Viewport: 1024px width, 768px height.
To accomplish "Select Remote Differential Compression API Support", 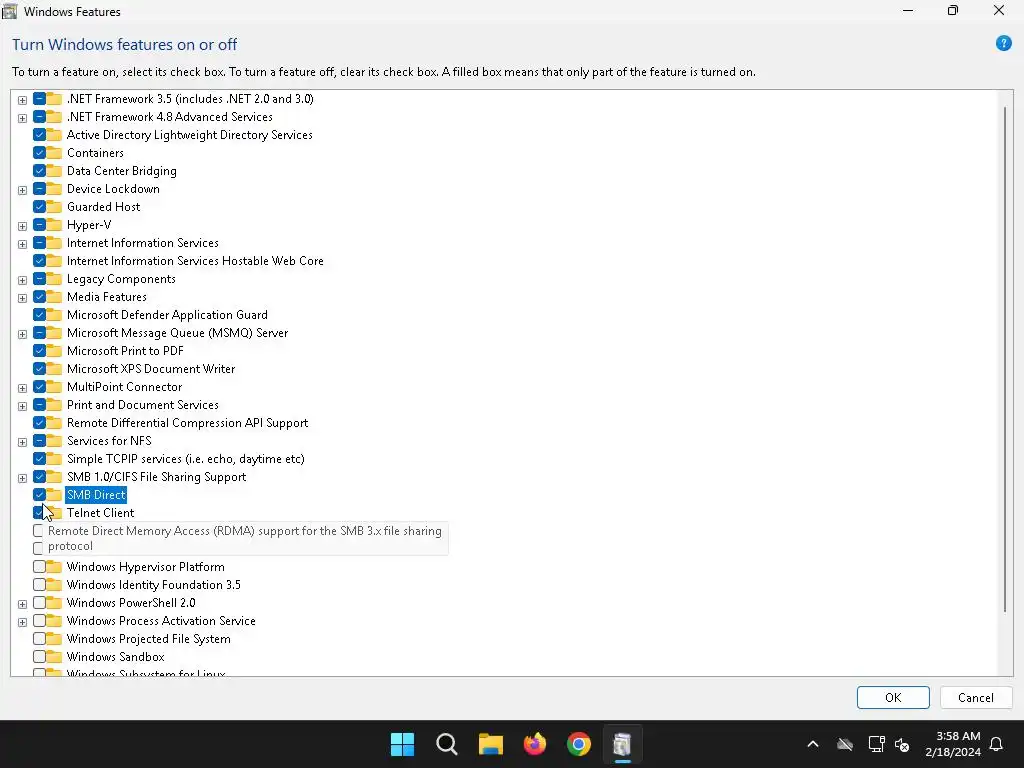I will pos(187,423).
